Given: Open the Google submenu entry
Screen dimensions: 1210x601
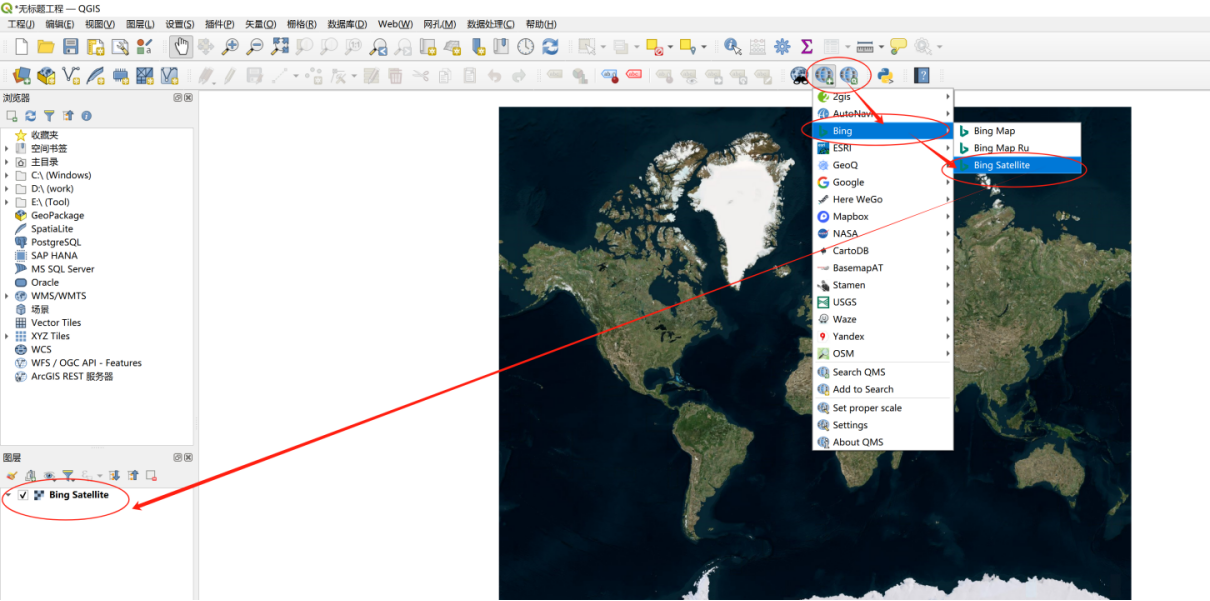Looking at the screenshot, I should click(883, 182).
